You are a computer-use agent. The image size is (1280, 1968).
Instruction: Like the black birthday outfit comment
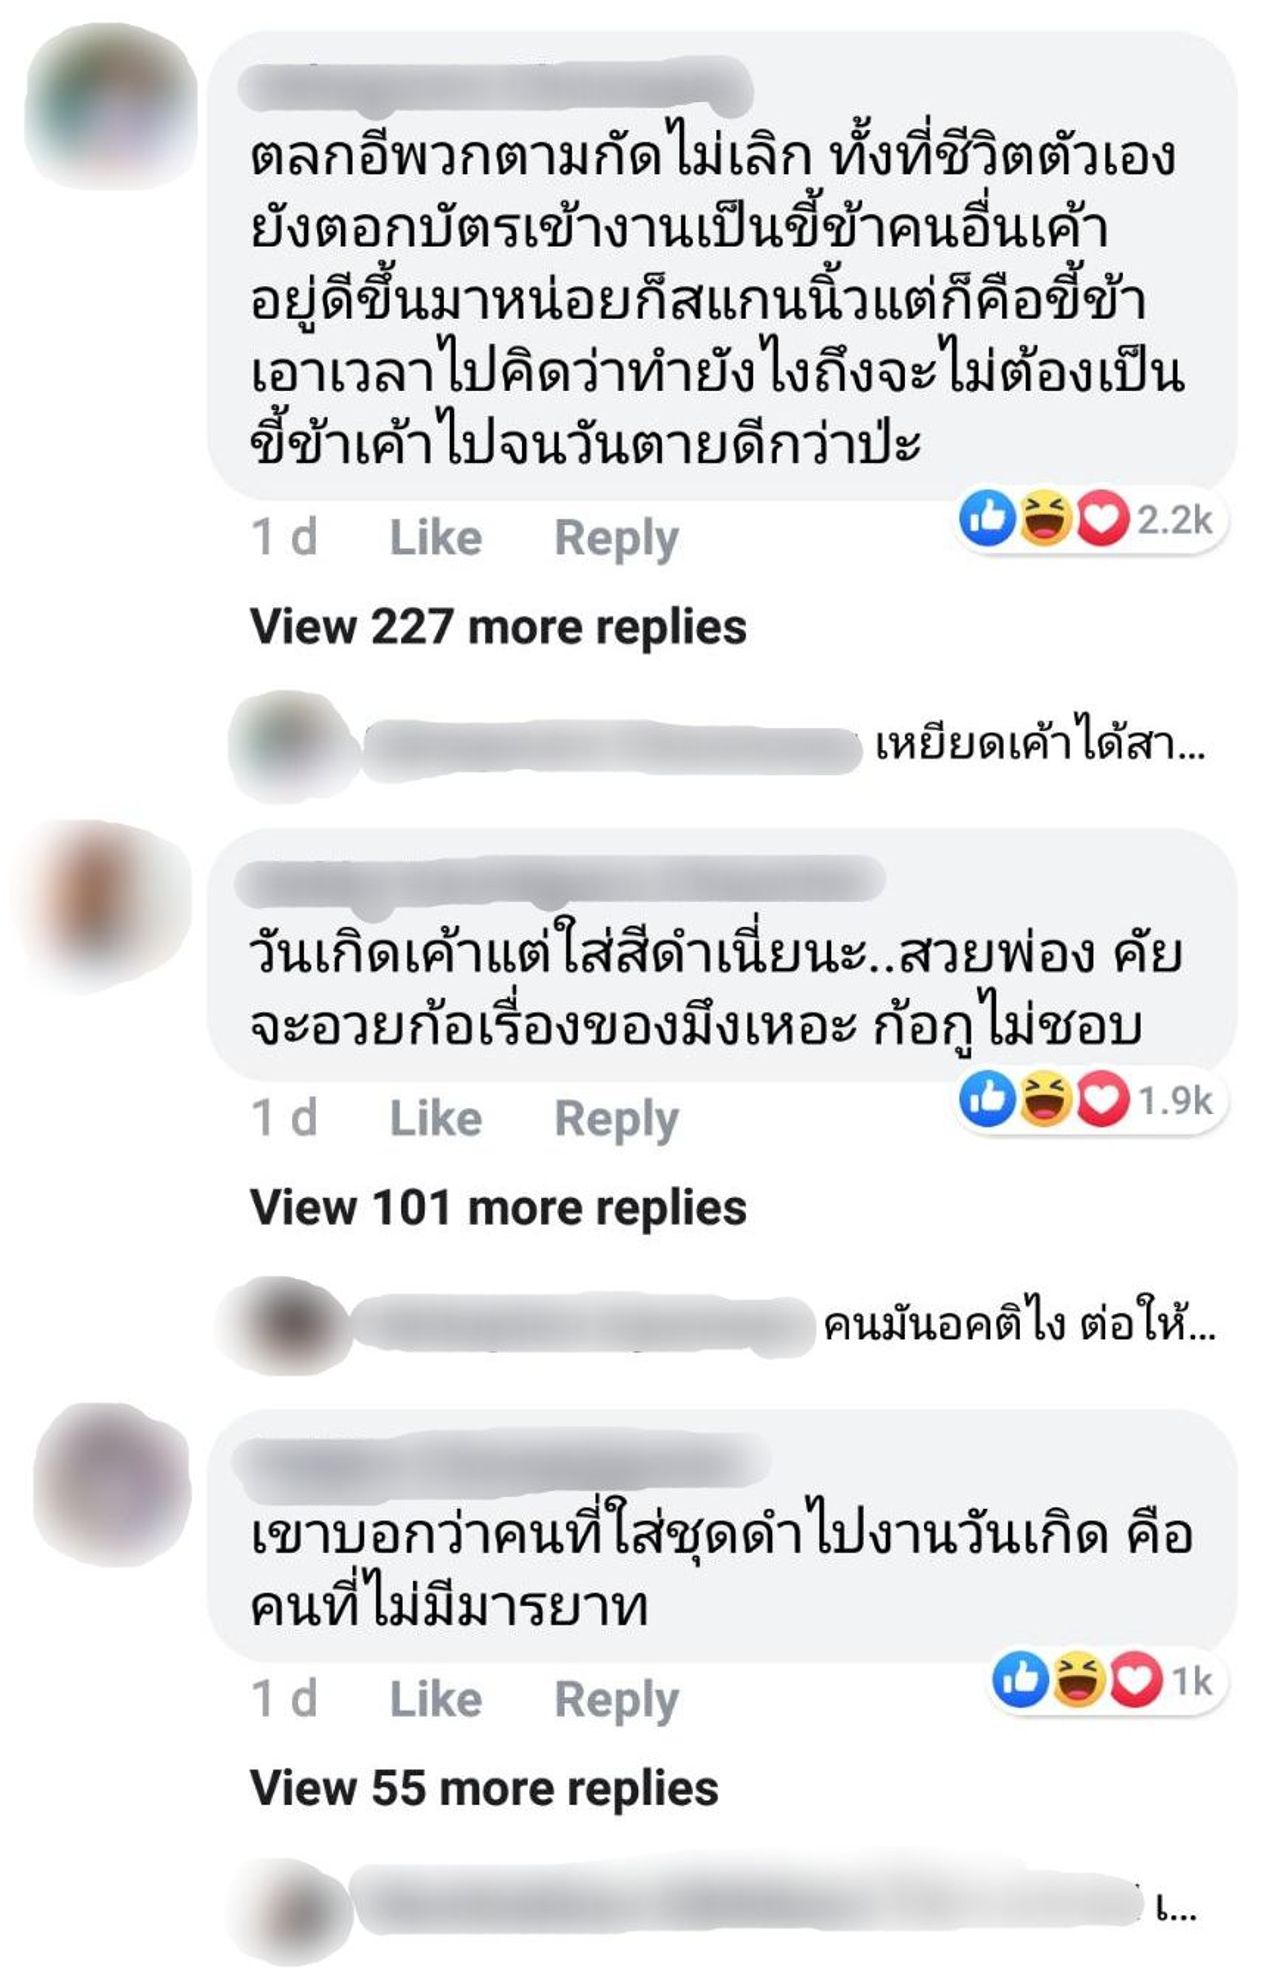436,1118
